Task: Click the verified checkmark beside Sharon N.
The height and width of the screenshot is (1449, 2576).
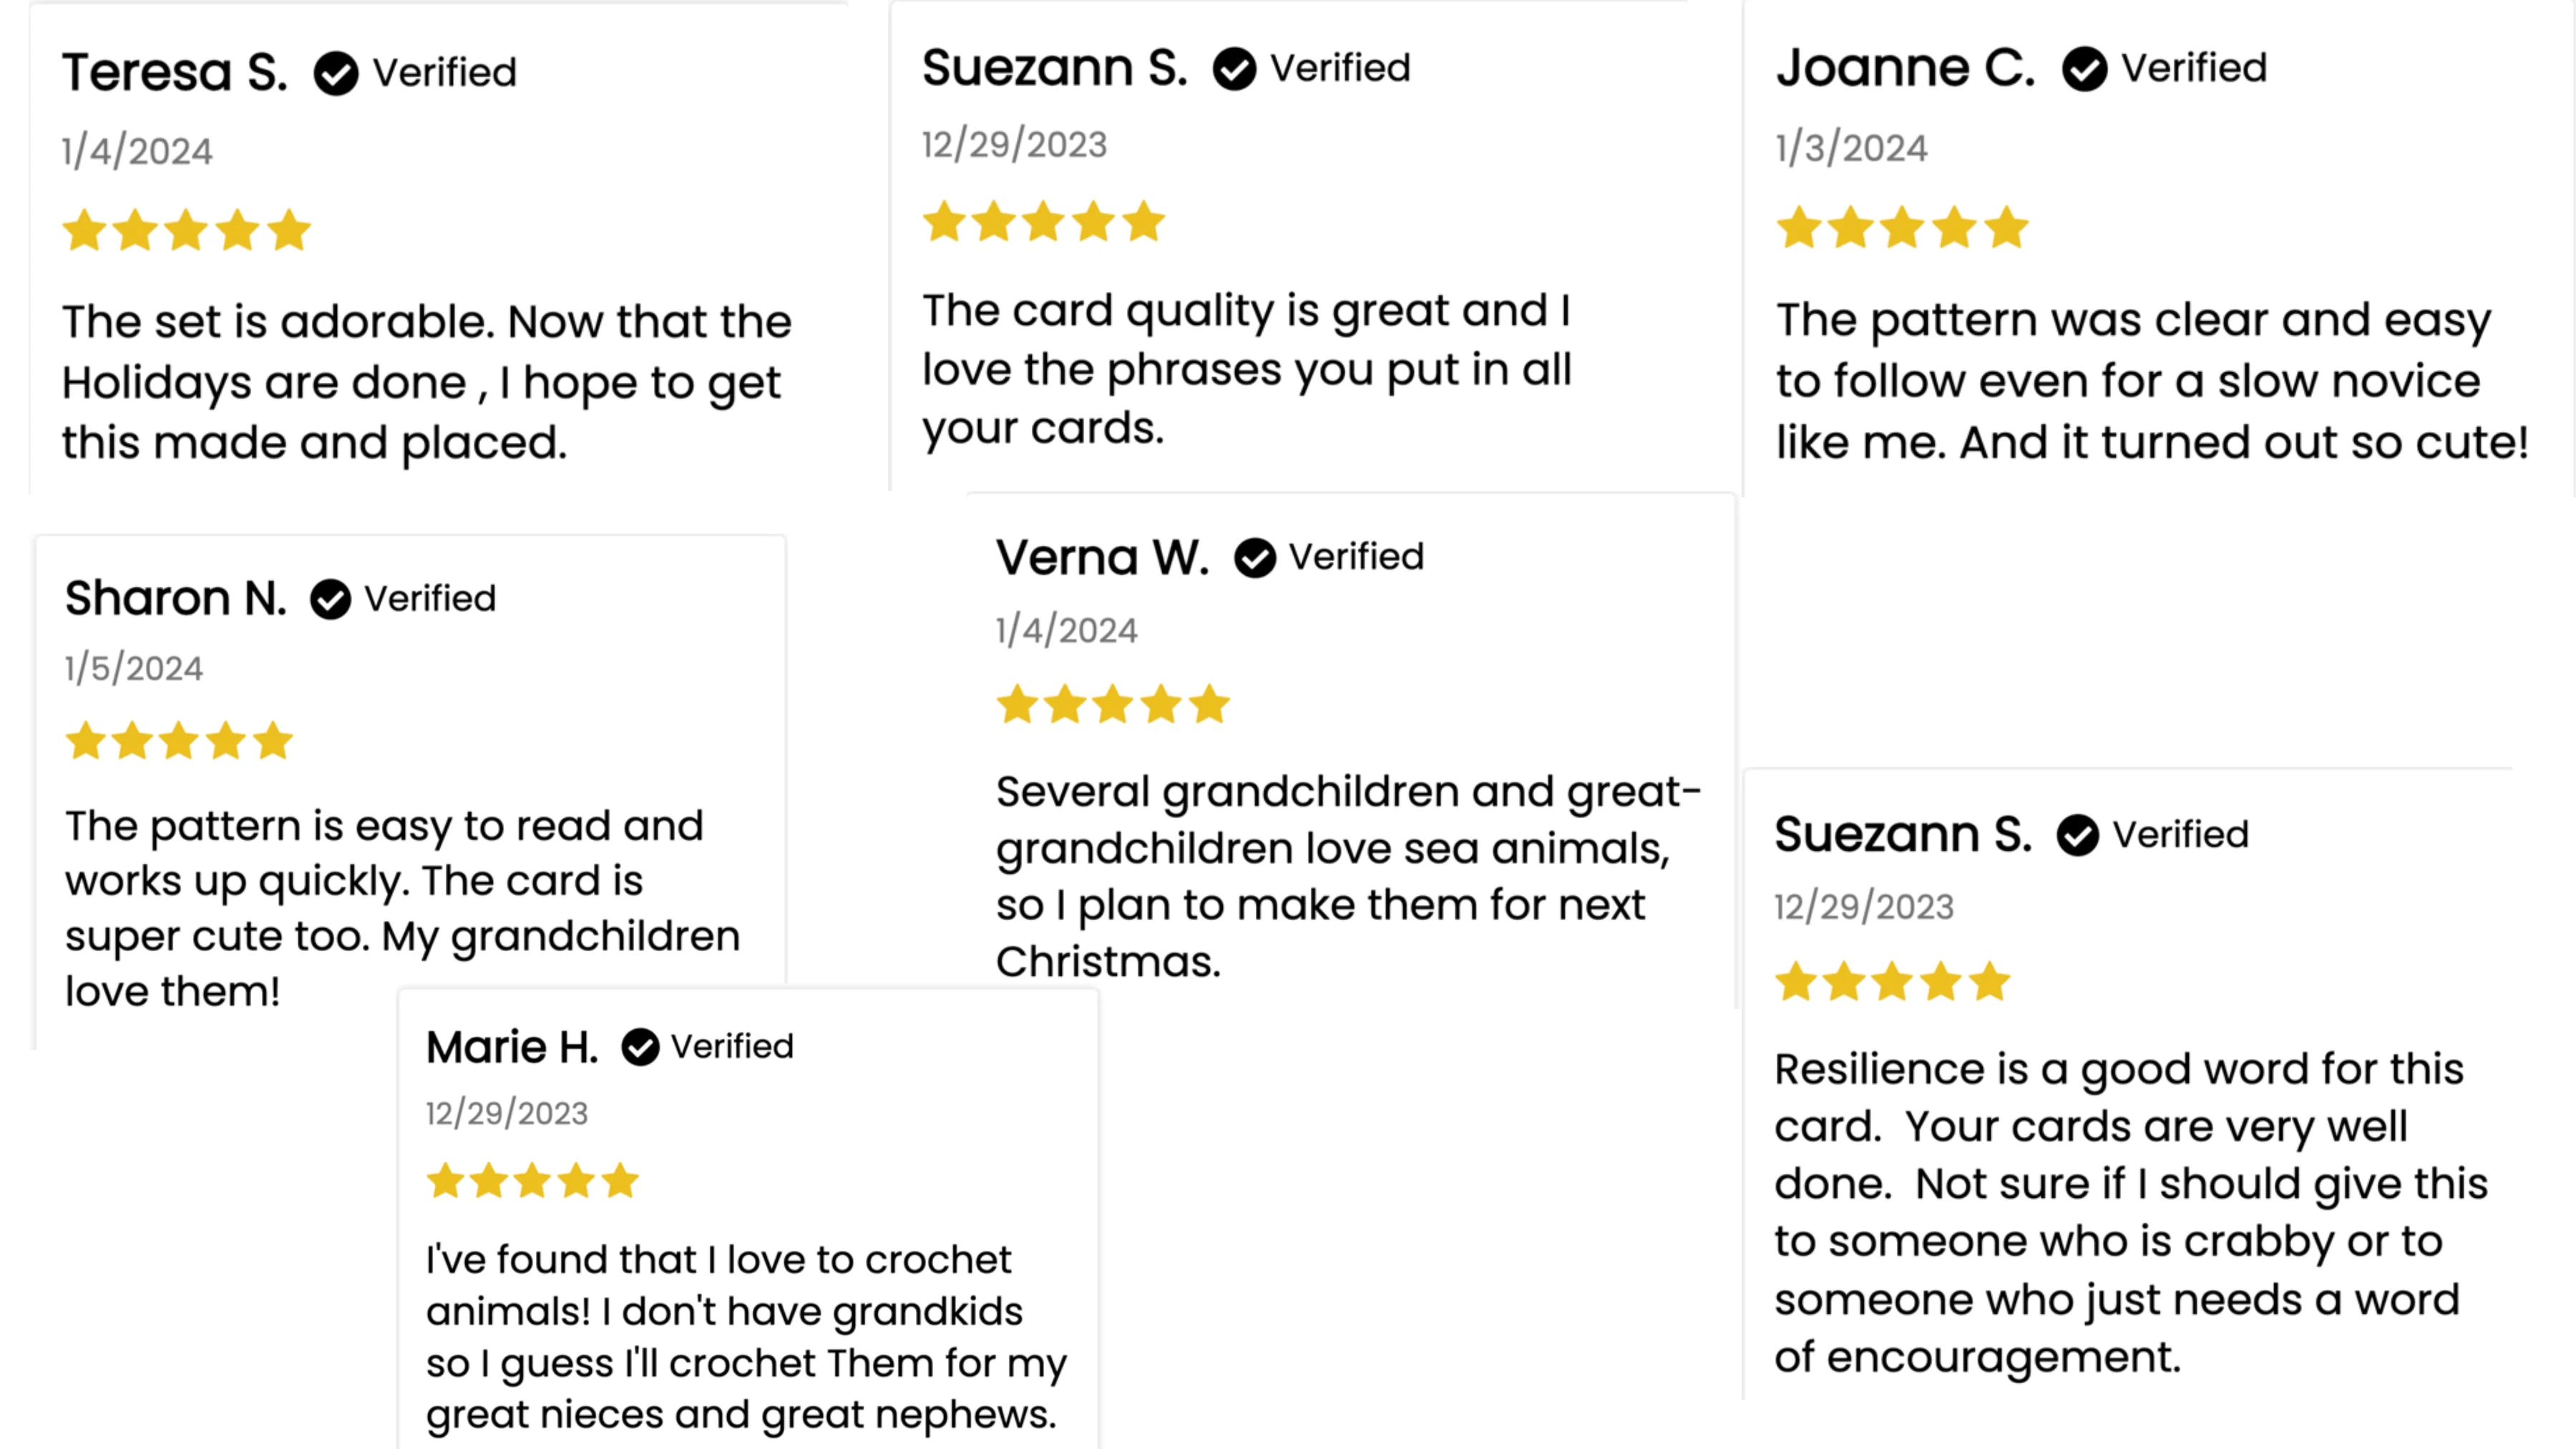Action: pyautogui.click(x=330, y=600)
